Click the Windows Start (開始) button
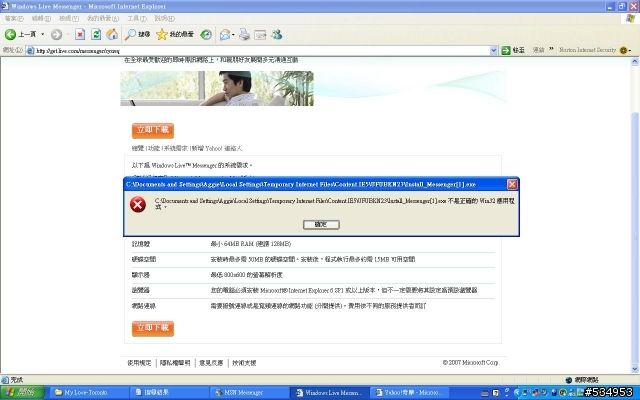The width and height of the screenshot is (640, 400). [x=22, y=393]
